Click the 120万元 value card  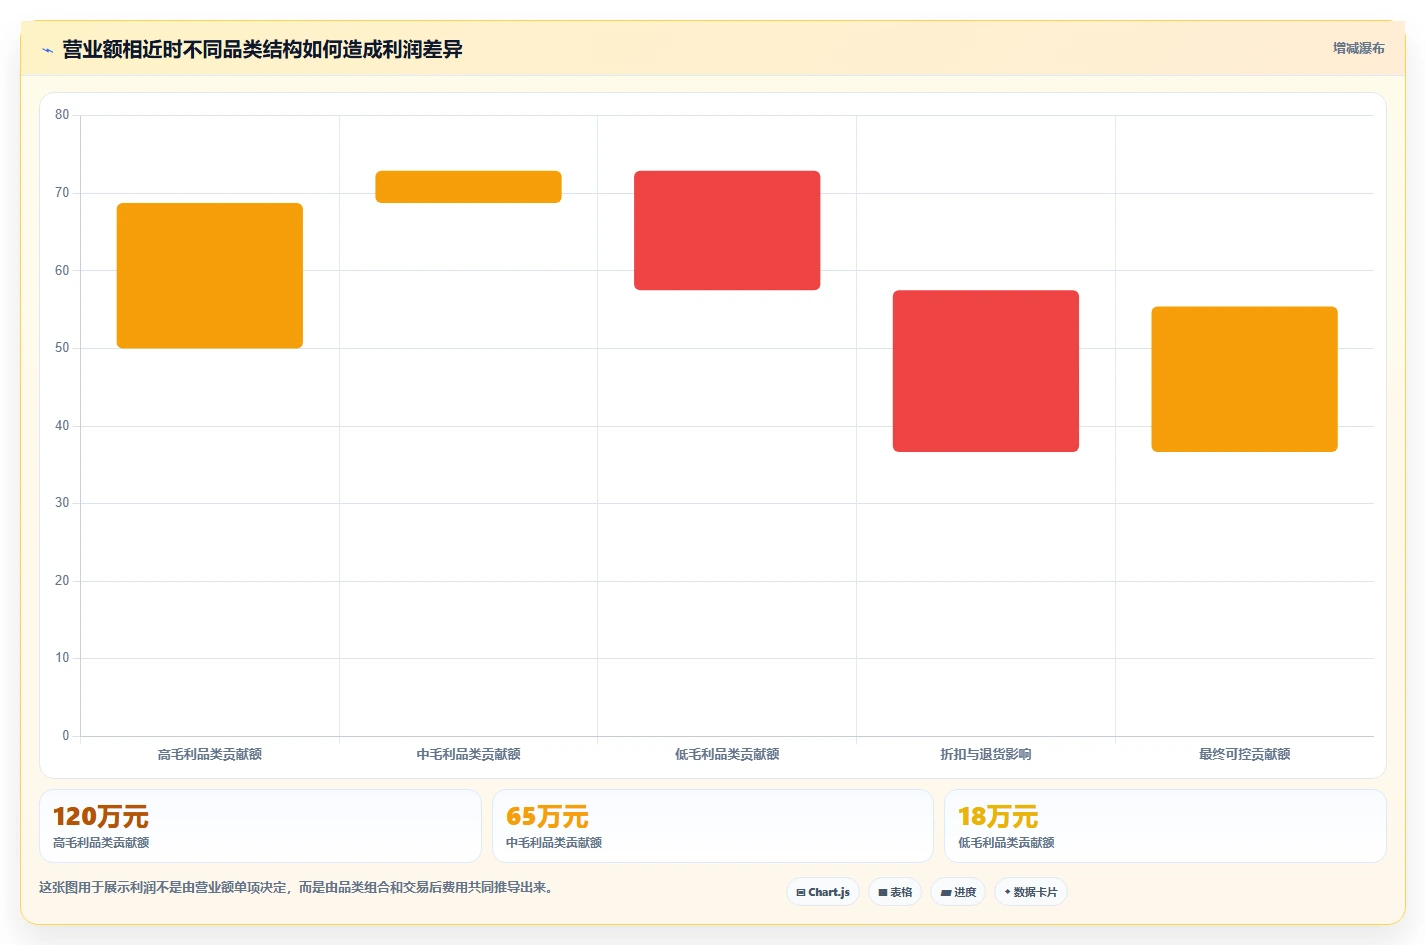[x=260, y=826]
